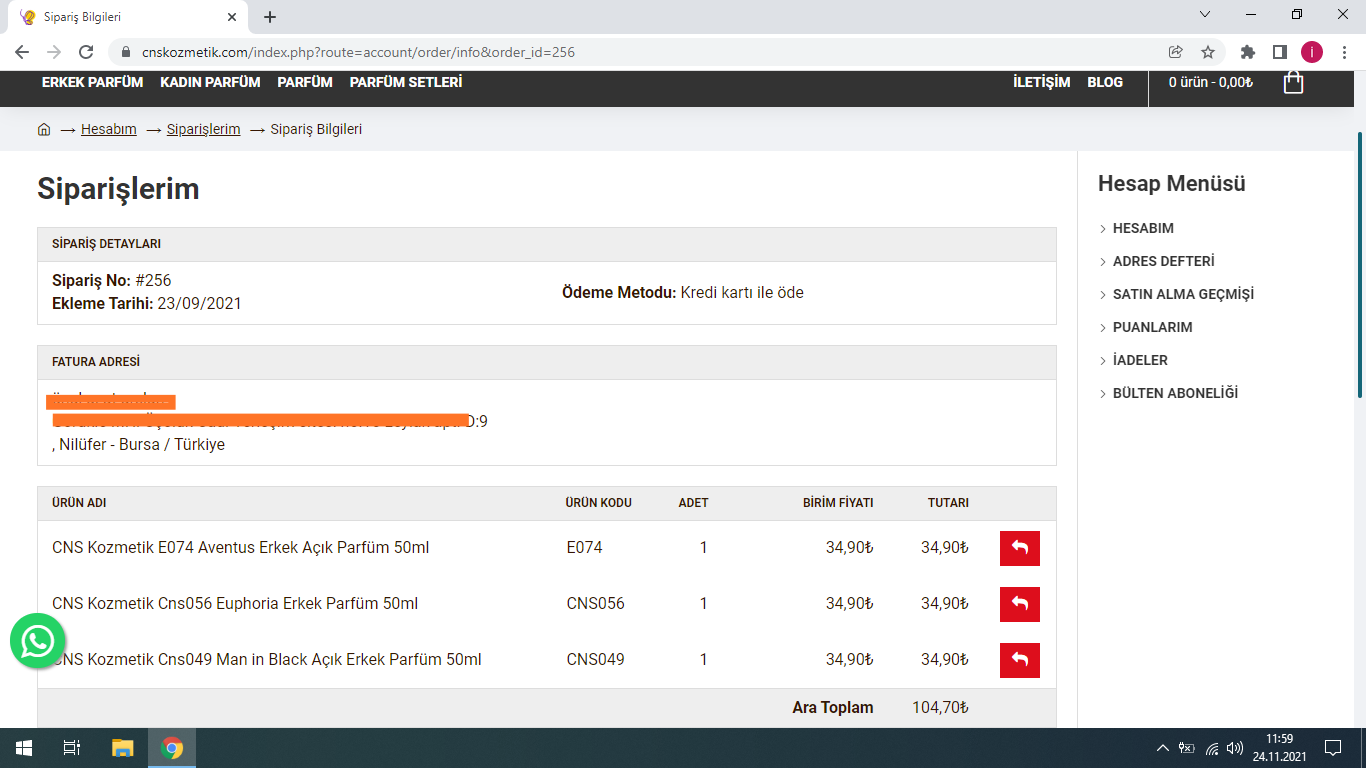Open the Chrome three-dot menu
The height and width of the screenshot is (768, 1366).
click(1345, 52)
